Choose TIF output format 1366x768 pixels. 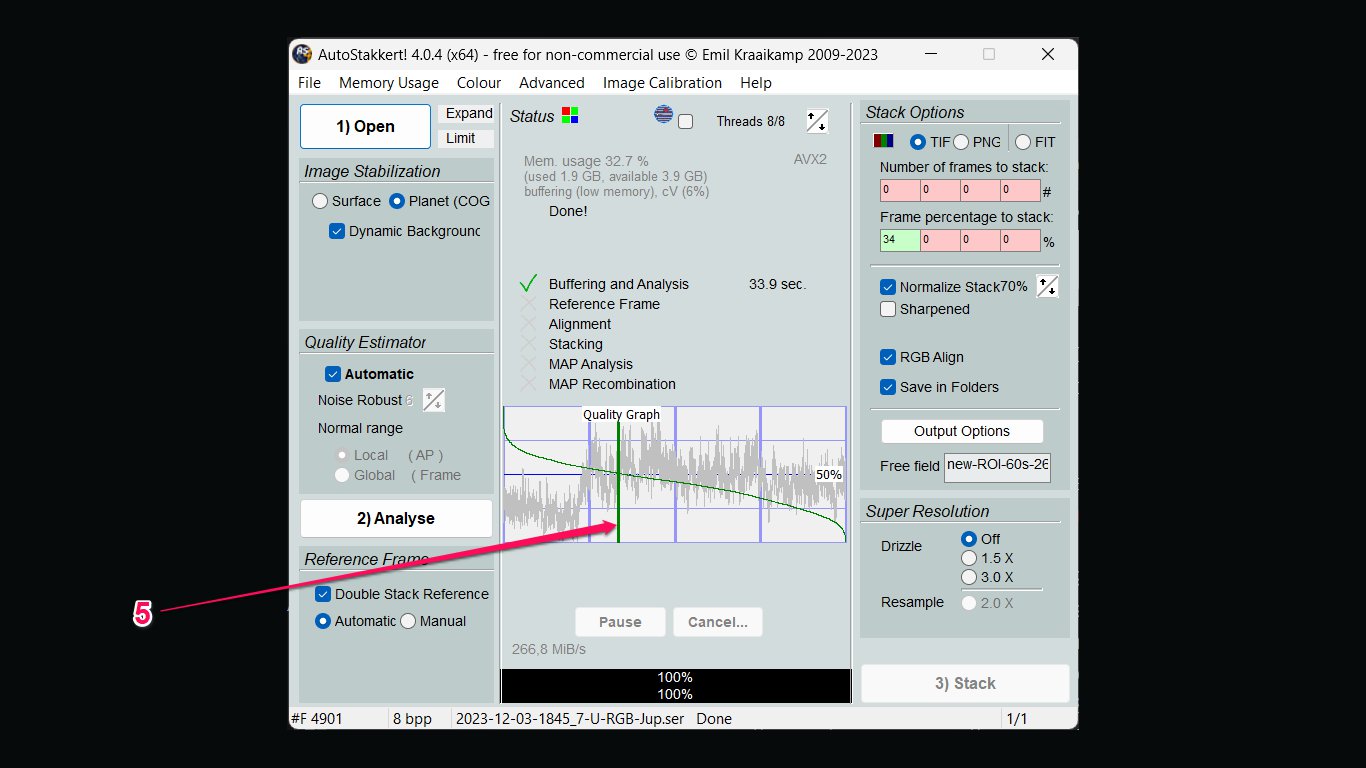coord(918,142)
